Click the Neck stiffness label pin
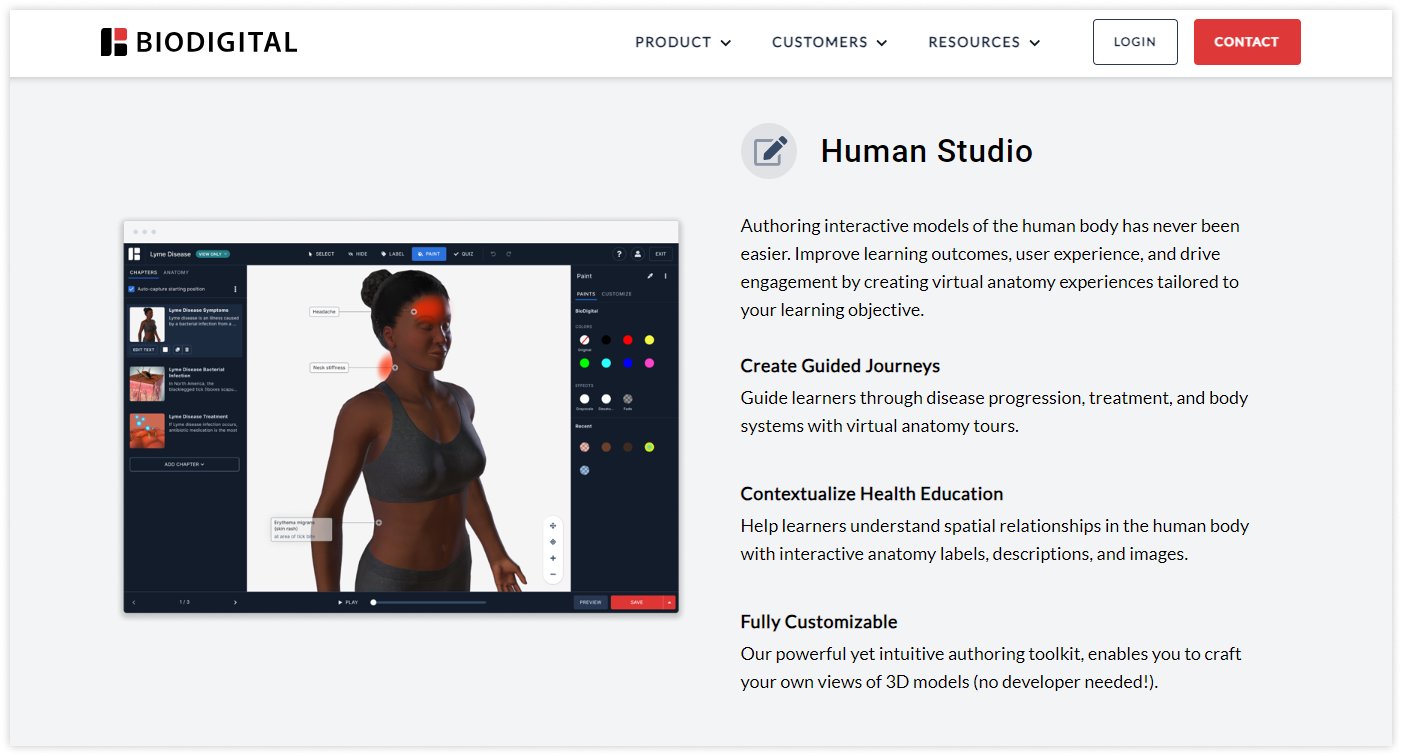1402x756 pixels. tap(395, 368)
